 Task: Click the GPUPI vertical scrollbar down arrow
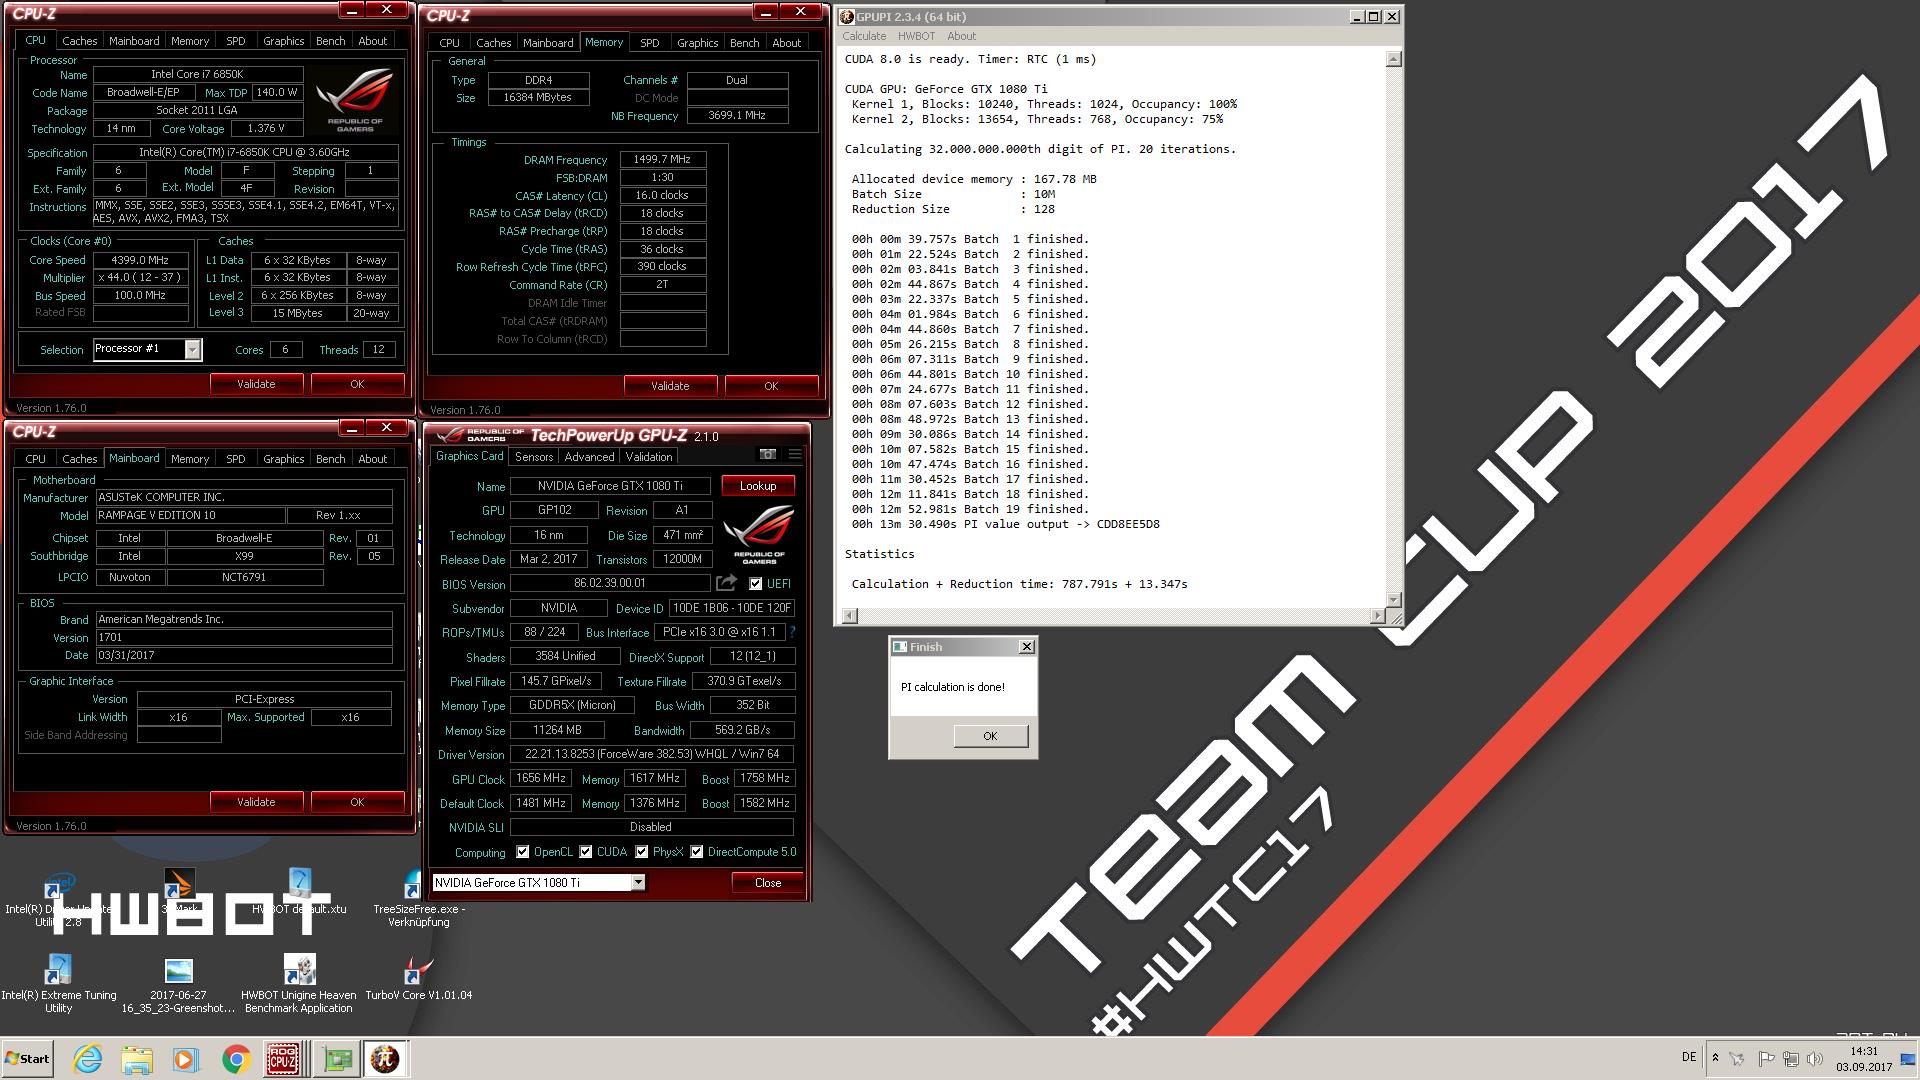pyautogui.click(x=1394, y=600)
